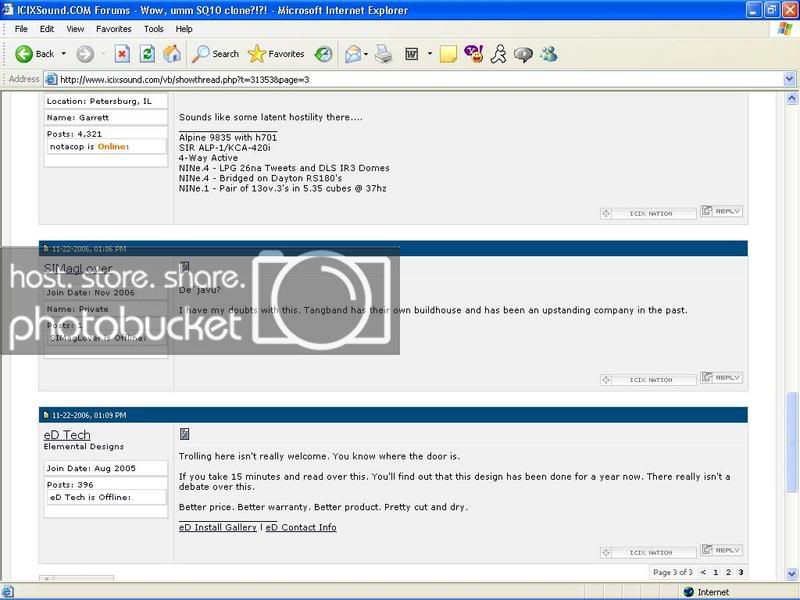The image size is (800, 600).
Task: Open the Help menu
Action: pos(184,29)
